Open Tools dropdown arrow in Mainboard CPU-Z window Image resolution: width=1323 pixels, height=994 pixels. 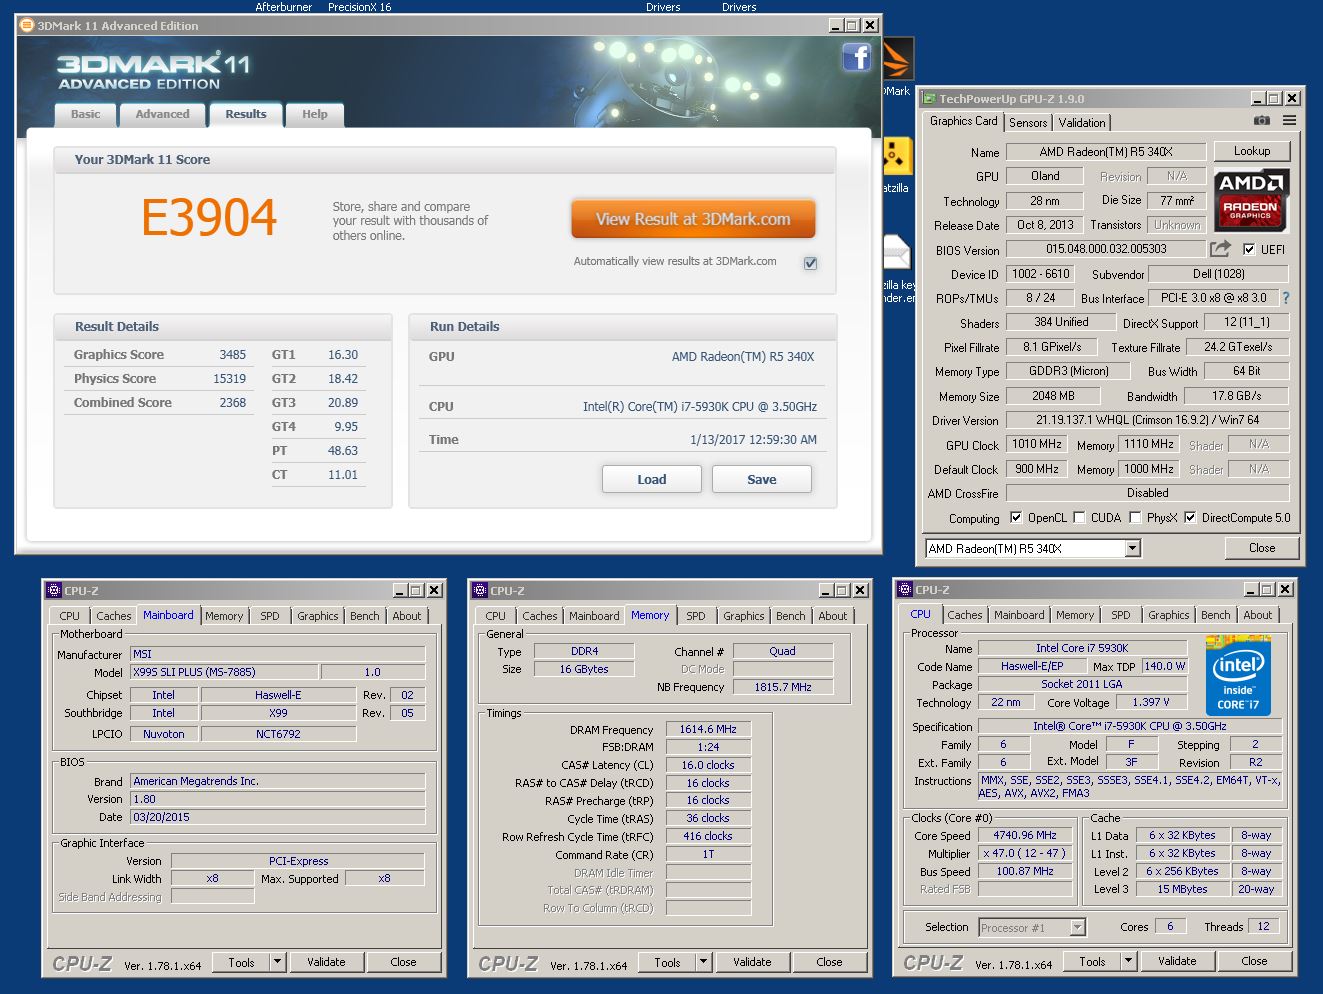pyautogui.click(x=278, y=962)
